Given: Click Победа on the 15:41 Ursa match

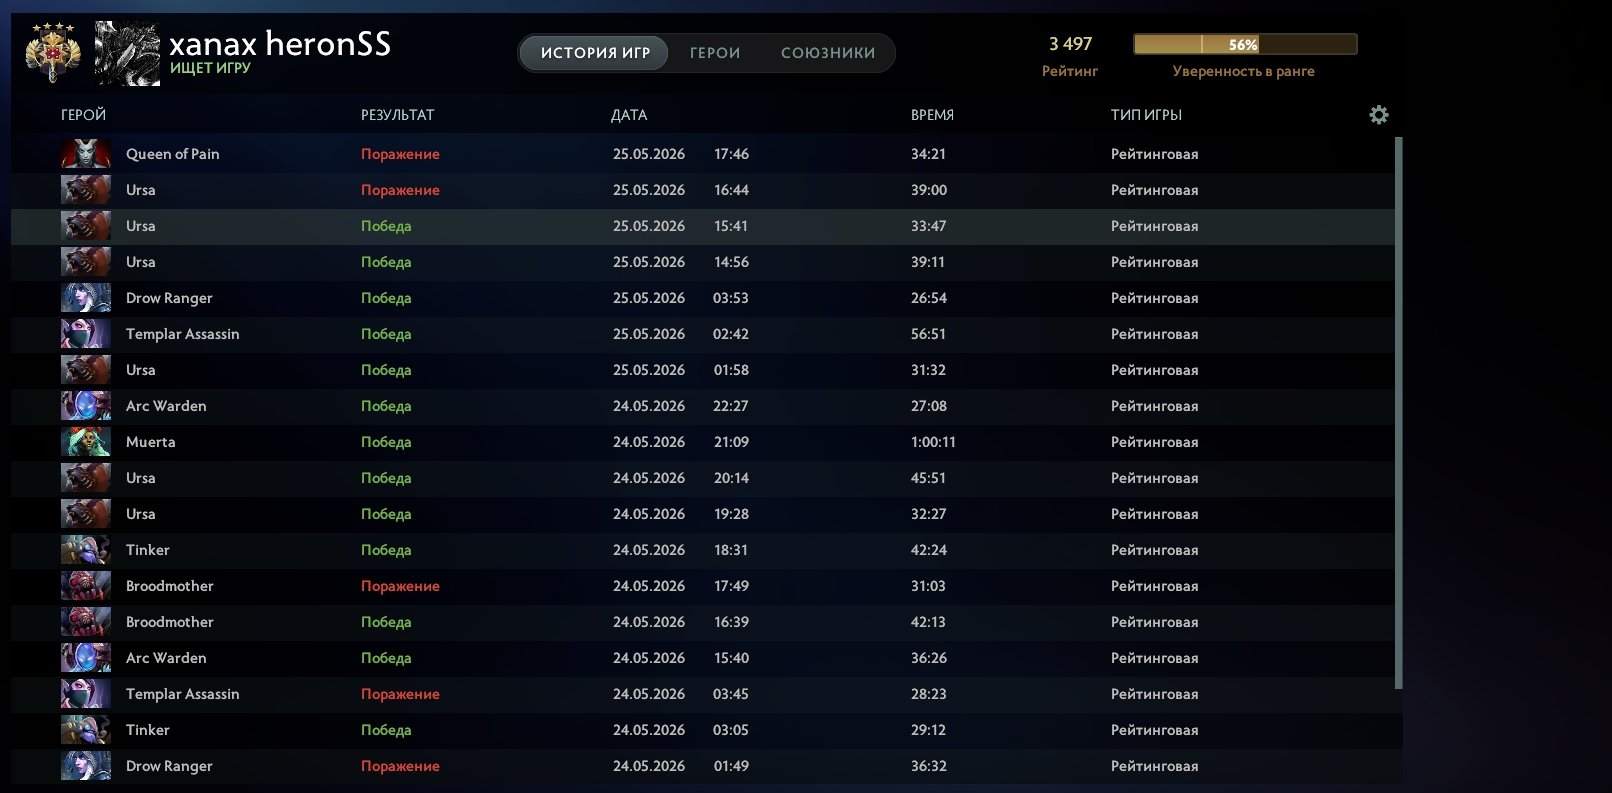Looking at the screenshot, I should pos(386,226).
